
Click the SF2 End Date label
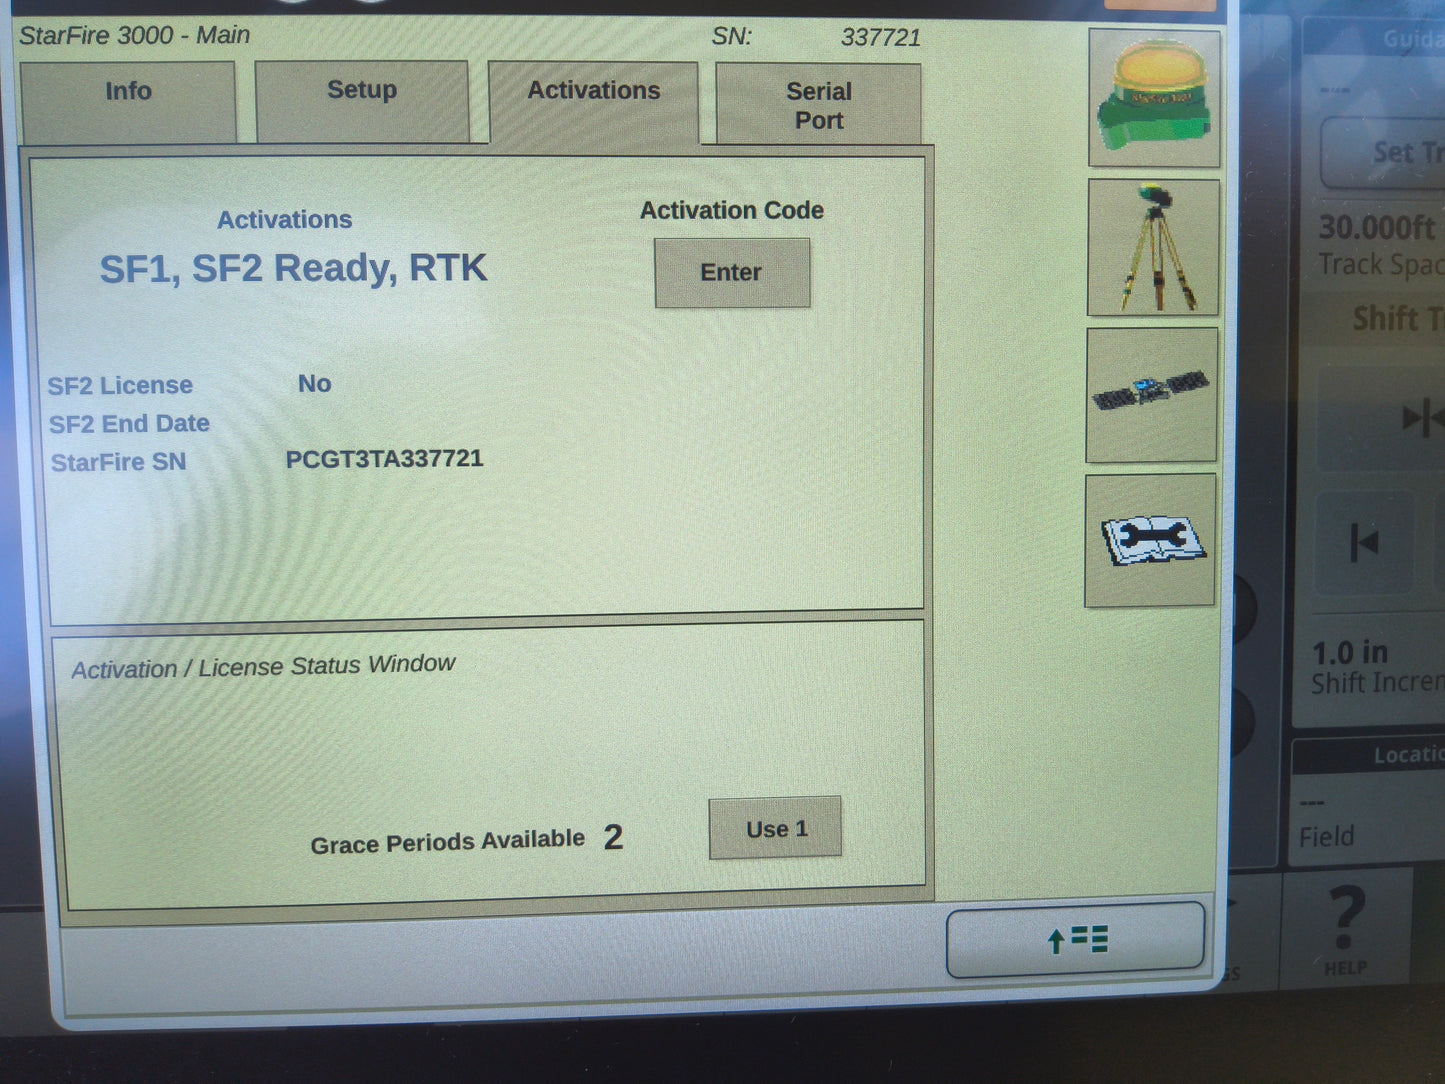pos(129,424)
